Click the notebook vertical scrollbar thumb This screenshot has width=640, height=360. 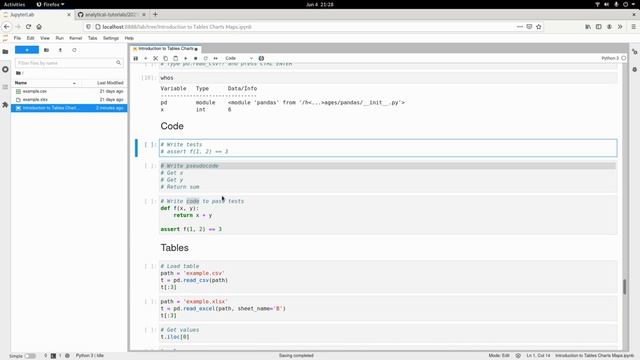click(x=624, y=287)
